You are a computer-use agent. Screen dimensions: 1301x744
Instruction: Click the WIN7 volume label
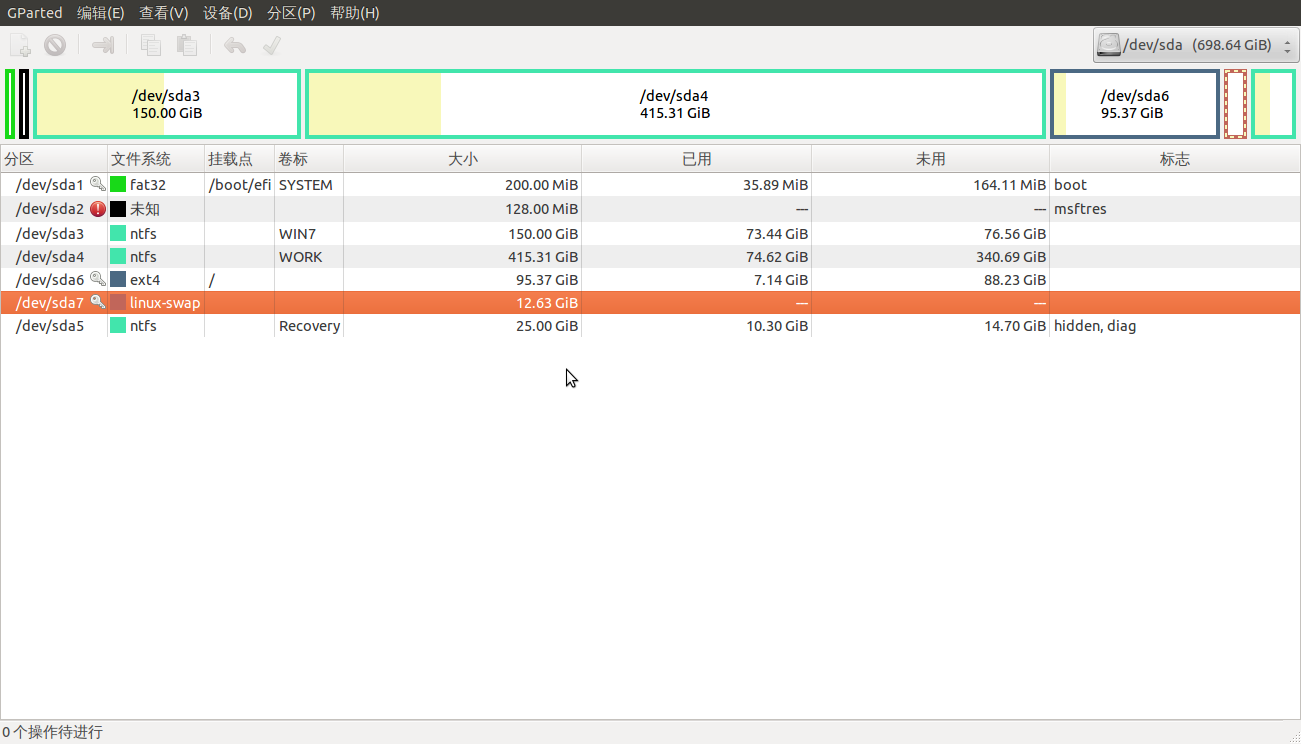[297, 233]
